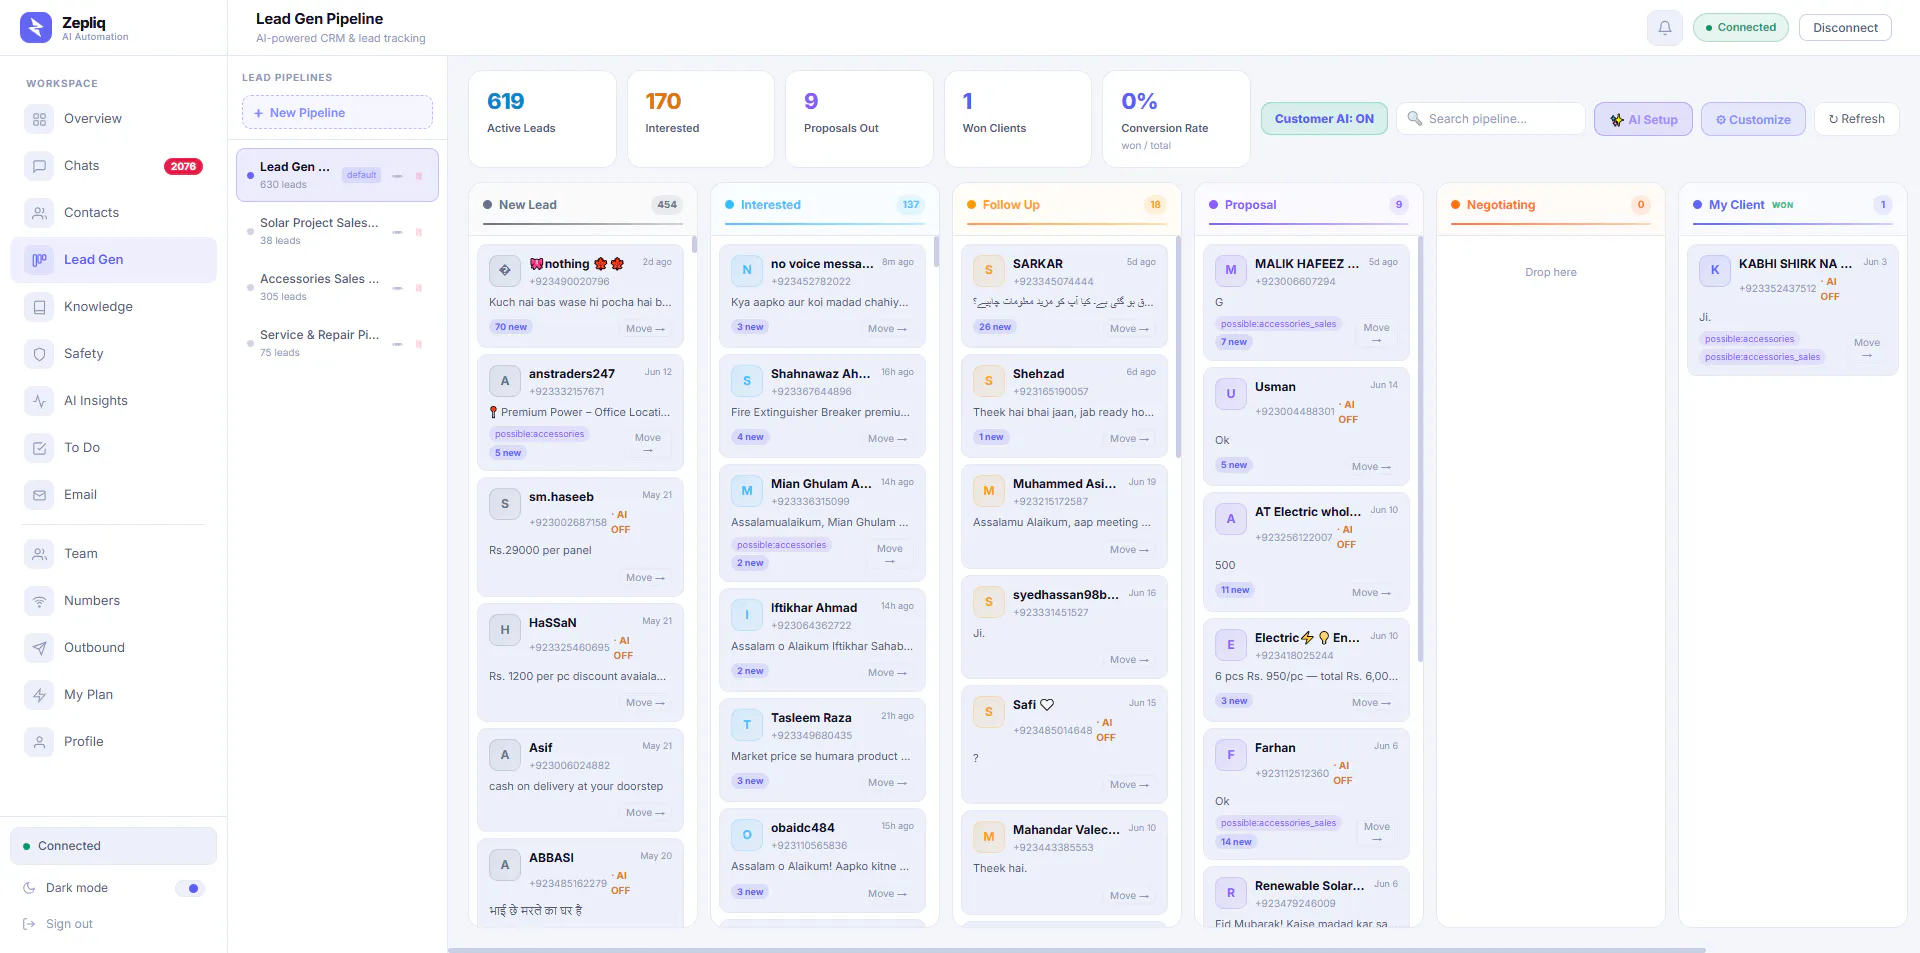Click the Sign out arrow icon
Screen dimensions: 1920x953
[x=29, y=924]
